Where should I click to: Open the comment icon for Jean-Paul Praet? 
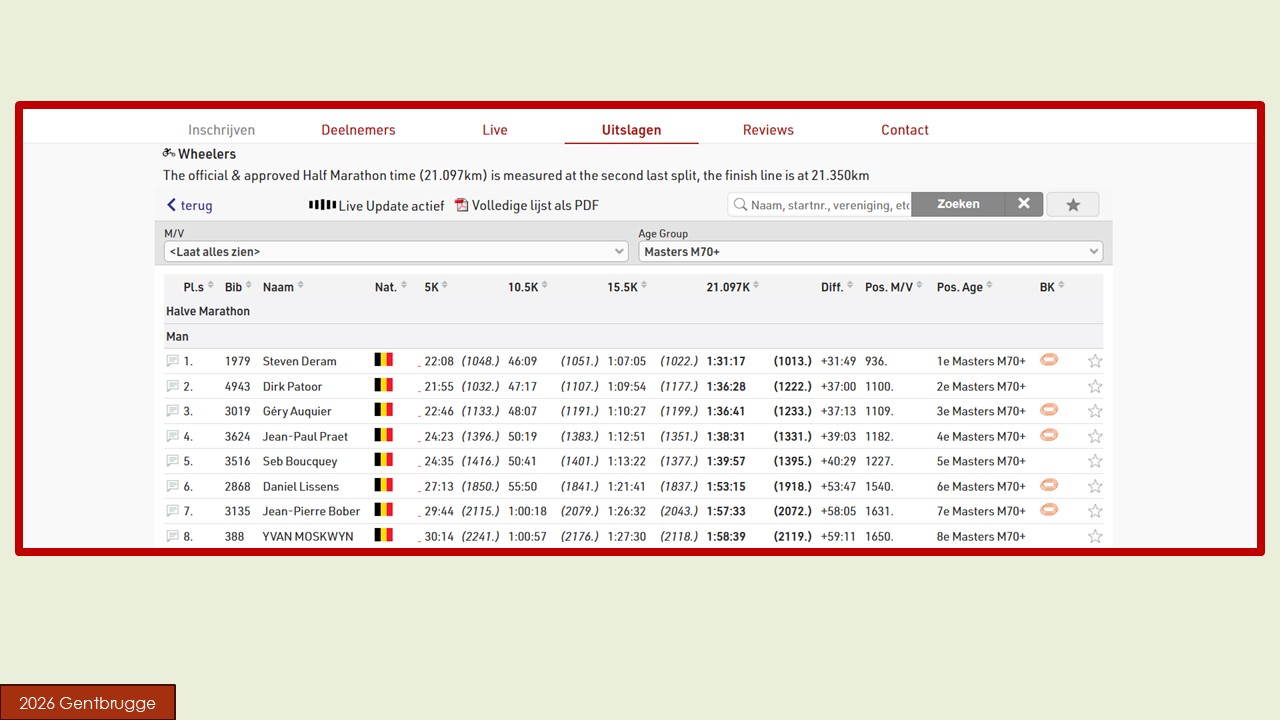(x=172, y=436)
